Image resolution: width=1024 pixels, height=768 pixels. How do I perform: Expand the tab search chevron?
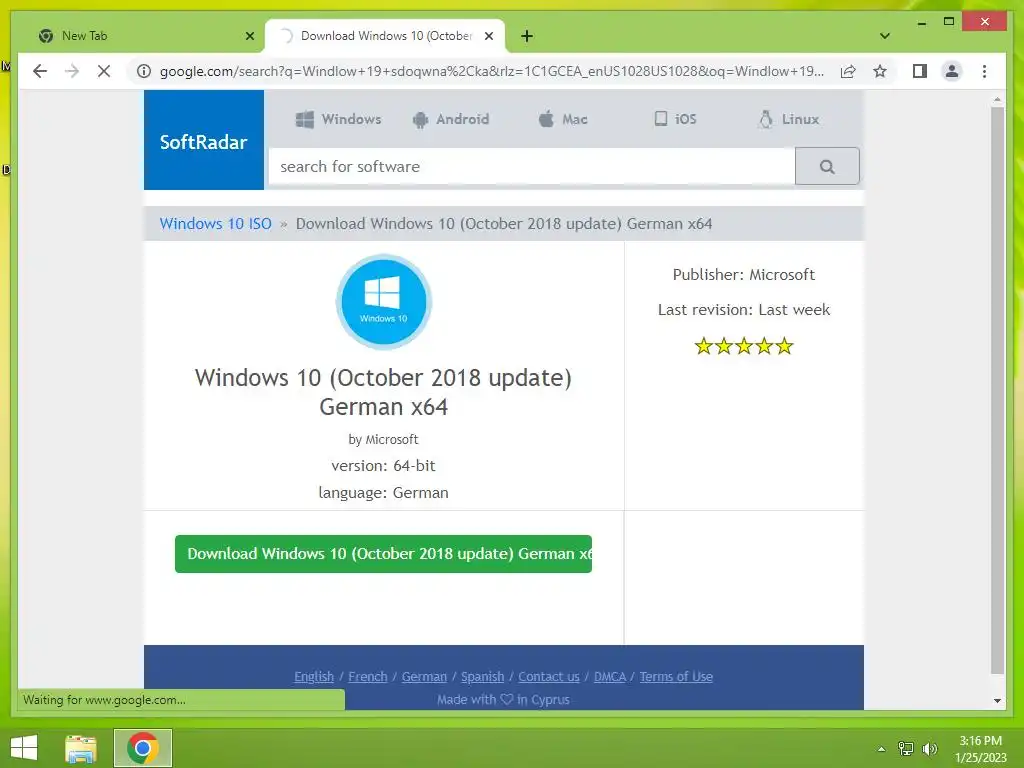tap(884, 36)
